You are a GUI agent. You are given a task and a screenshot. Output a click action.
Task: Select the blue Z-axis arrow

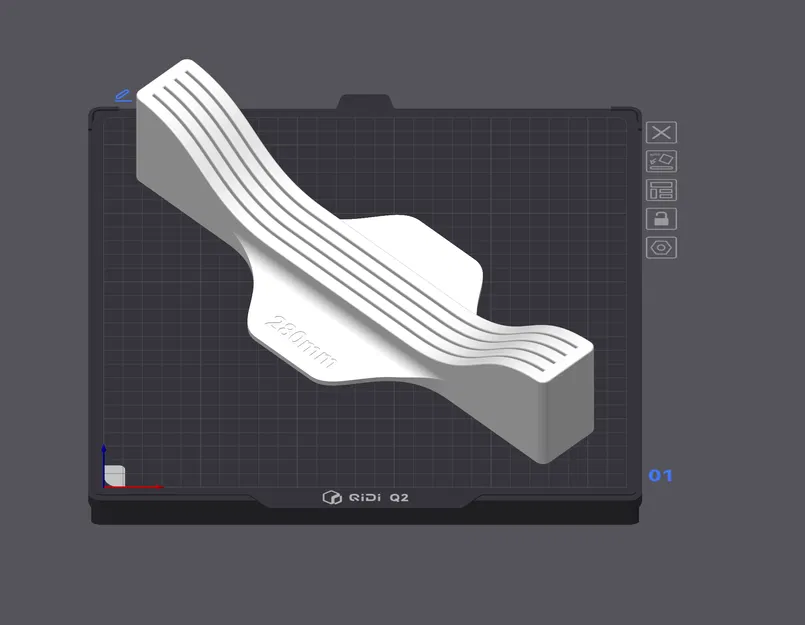point(104,450)
